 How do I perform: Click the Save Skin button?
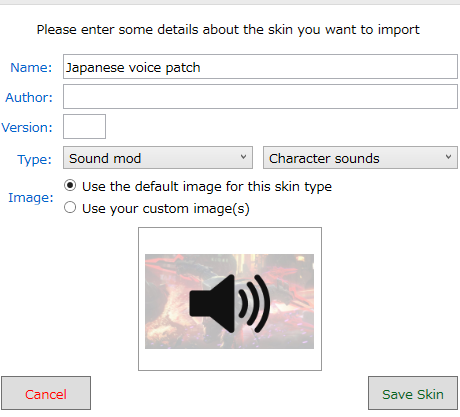(x=413, y=393)
